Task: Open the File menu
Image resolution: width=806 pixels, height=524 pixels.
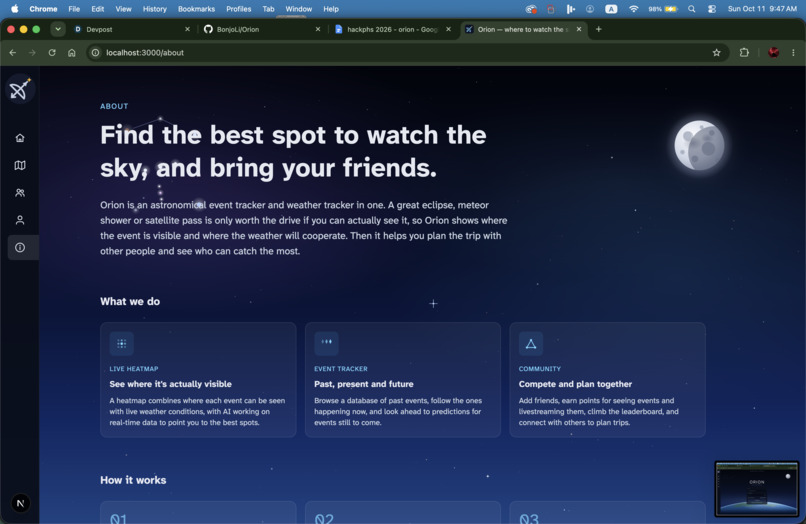Action: (74, 9)
